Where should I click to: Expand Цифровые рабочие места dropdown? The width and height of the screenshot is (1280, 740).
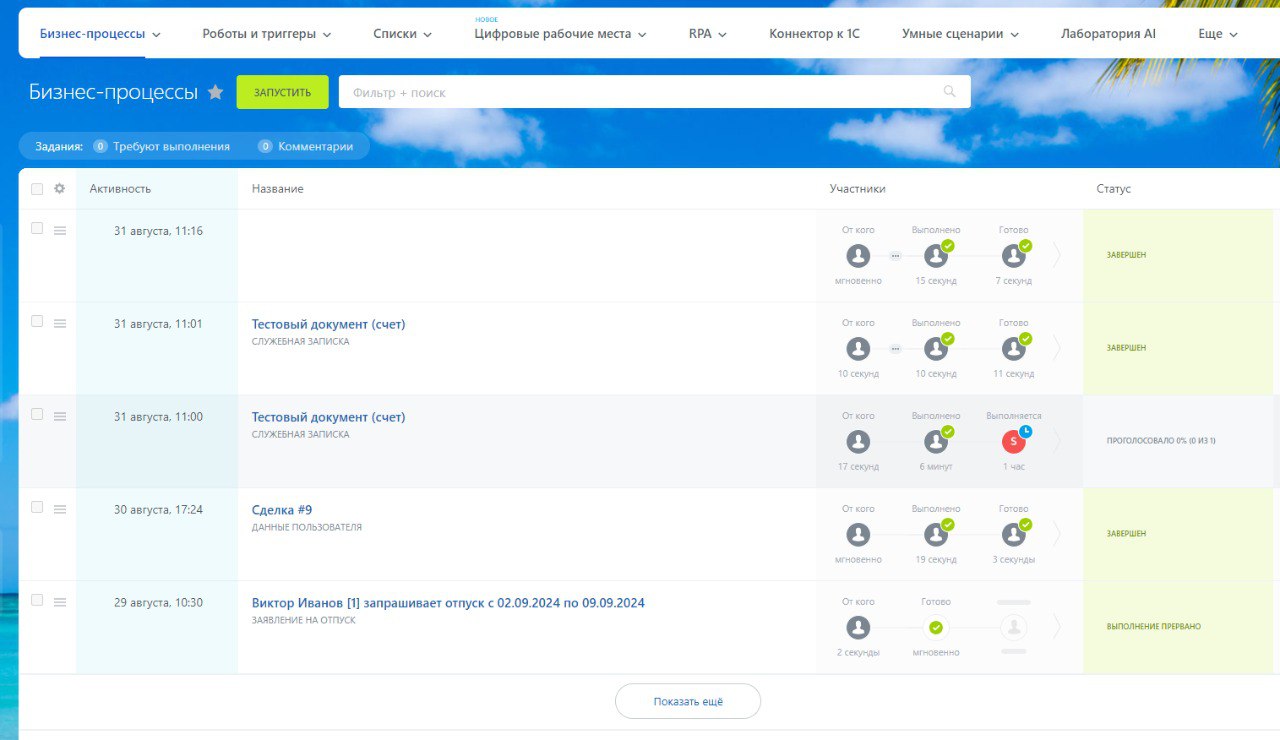(642, 34)
